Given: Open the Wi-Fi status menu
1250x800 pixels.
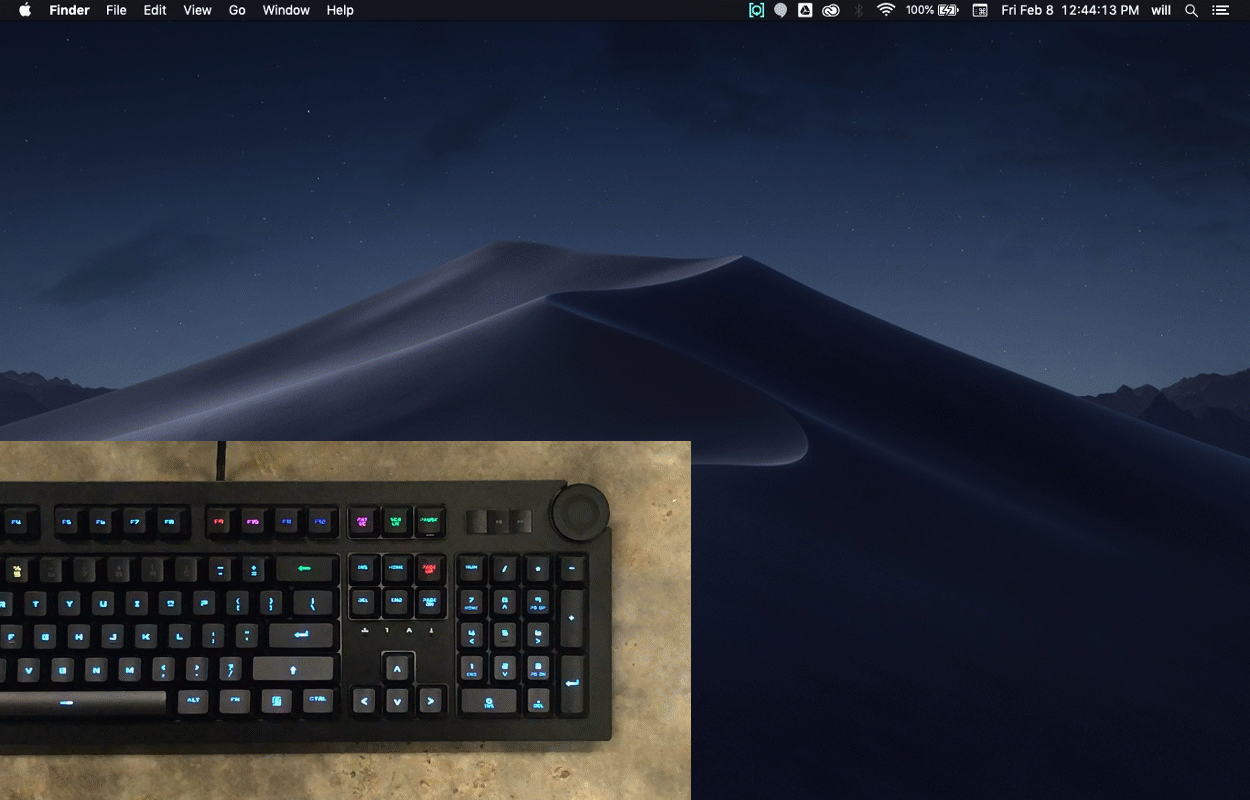Looking at the screenshot, I should point(885,10).
